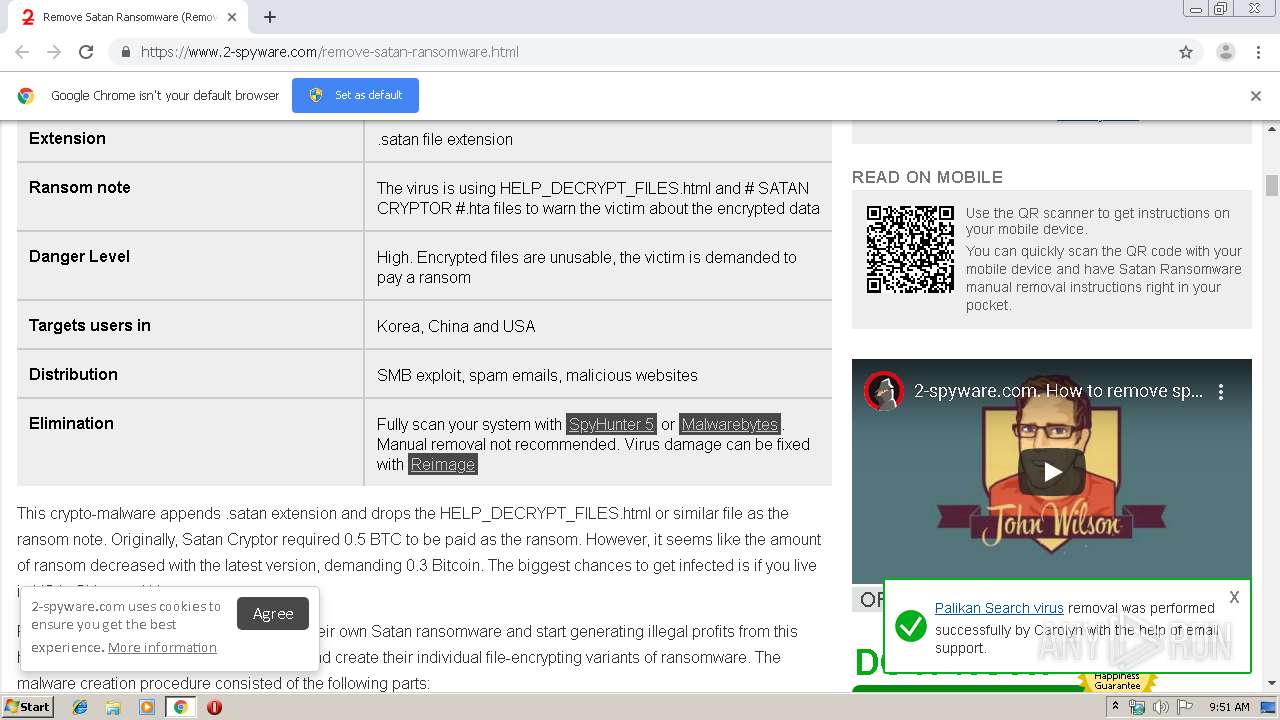
Task: Select the Danger Level row label
Action: point(79,257)
